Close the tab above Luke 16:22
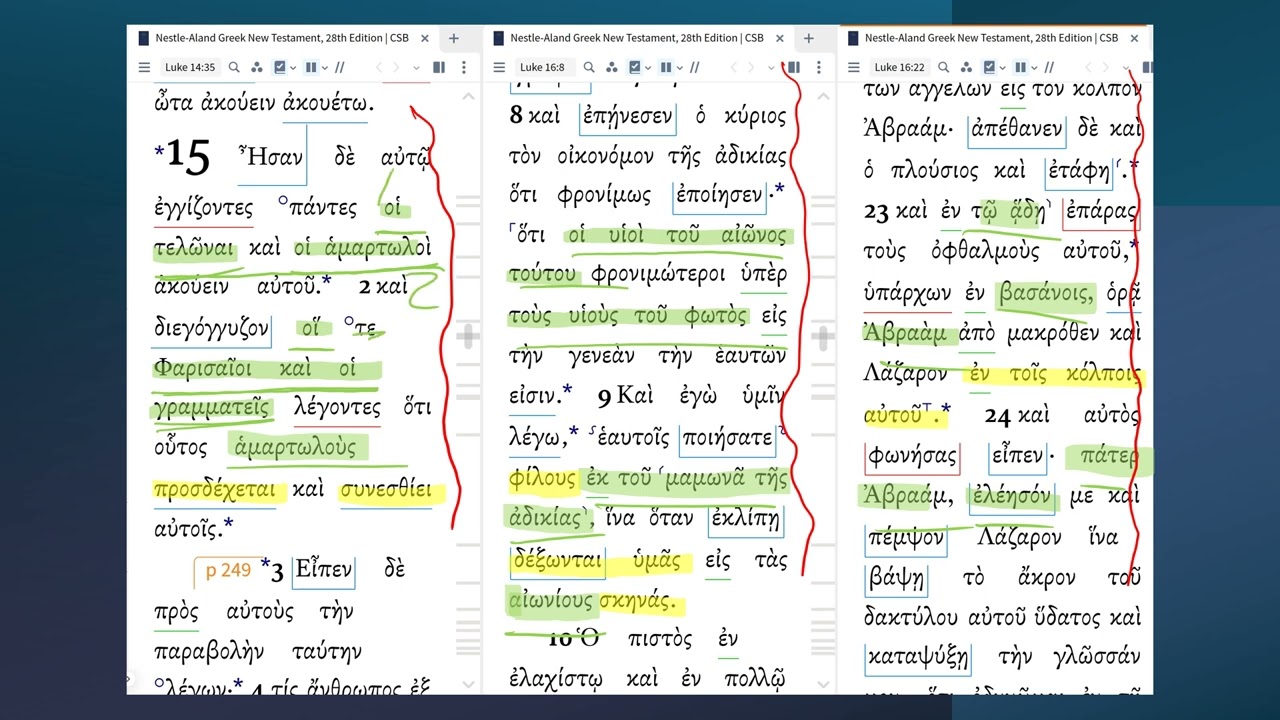 pos(1134,38)
